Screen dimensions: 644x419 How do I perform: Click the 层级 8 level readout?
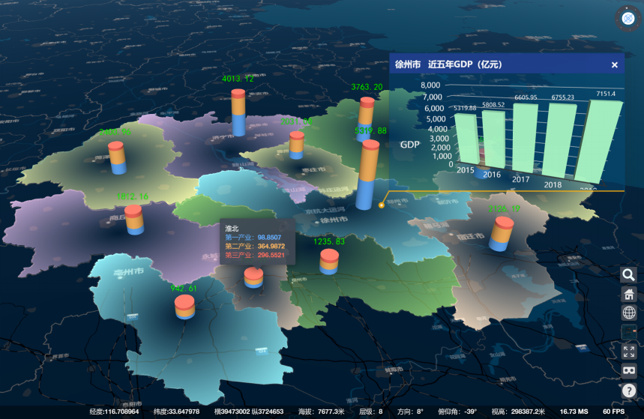pyautogui.click(x=371, y=412)
